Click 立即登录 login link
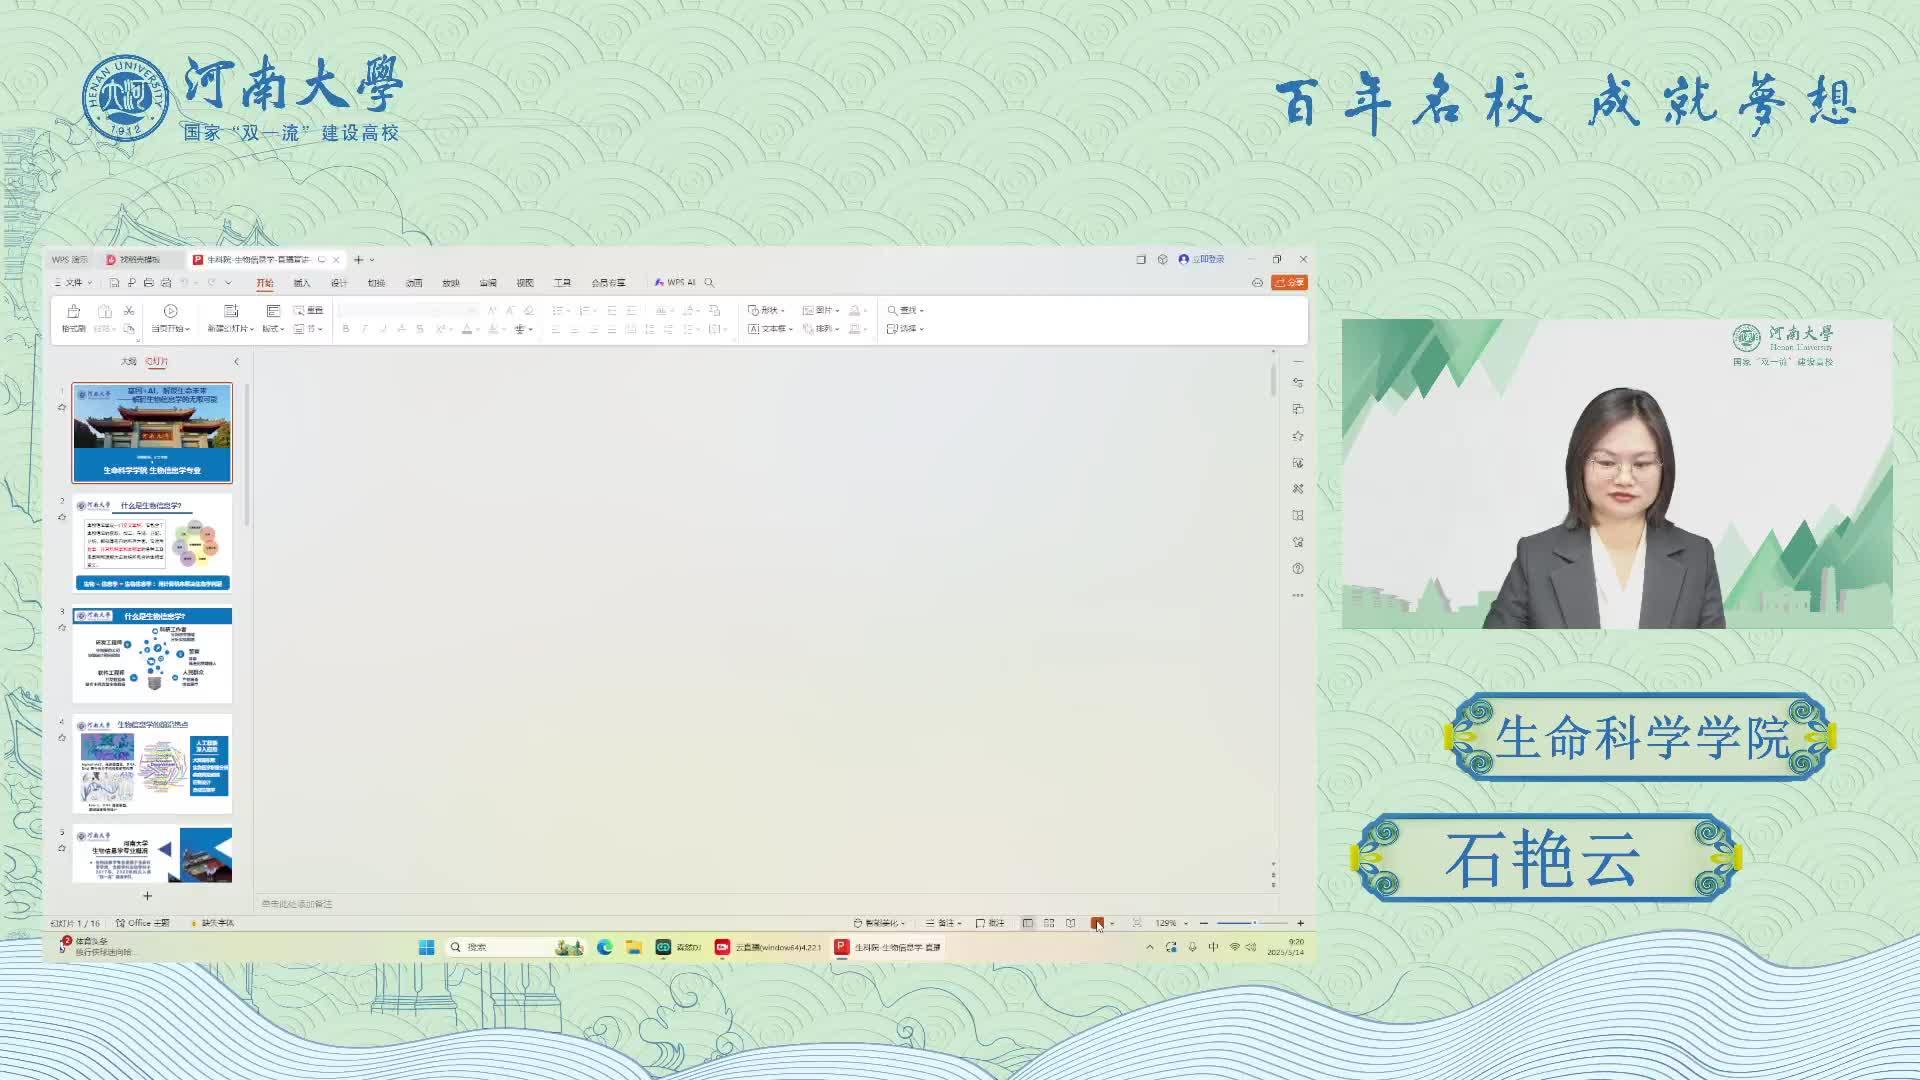Viewport: 1920px width, 1080px height. pos(1202,260)
